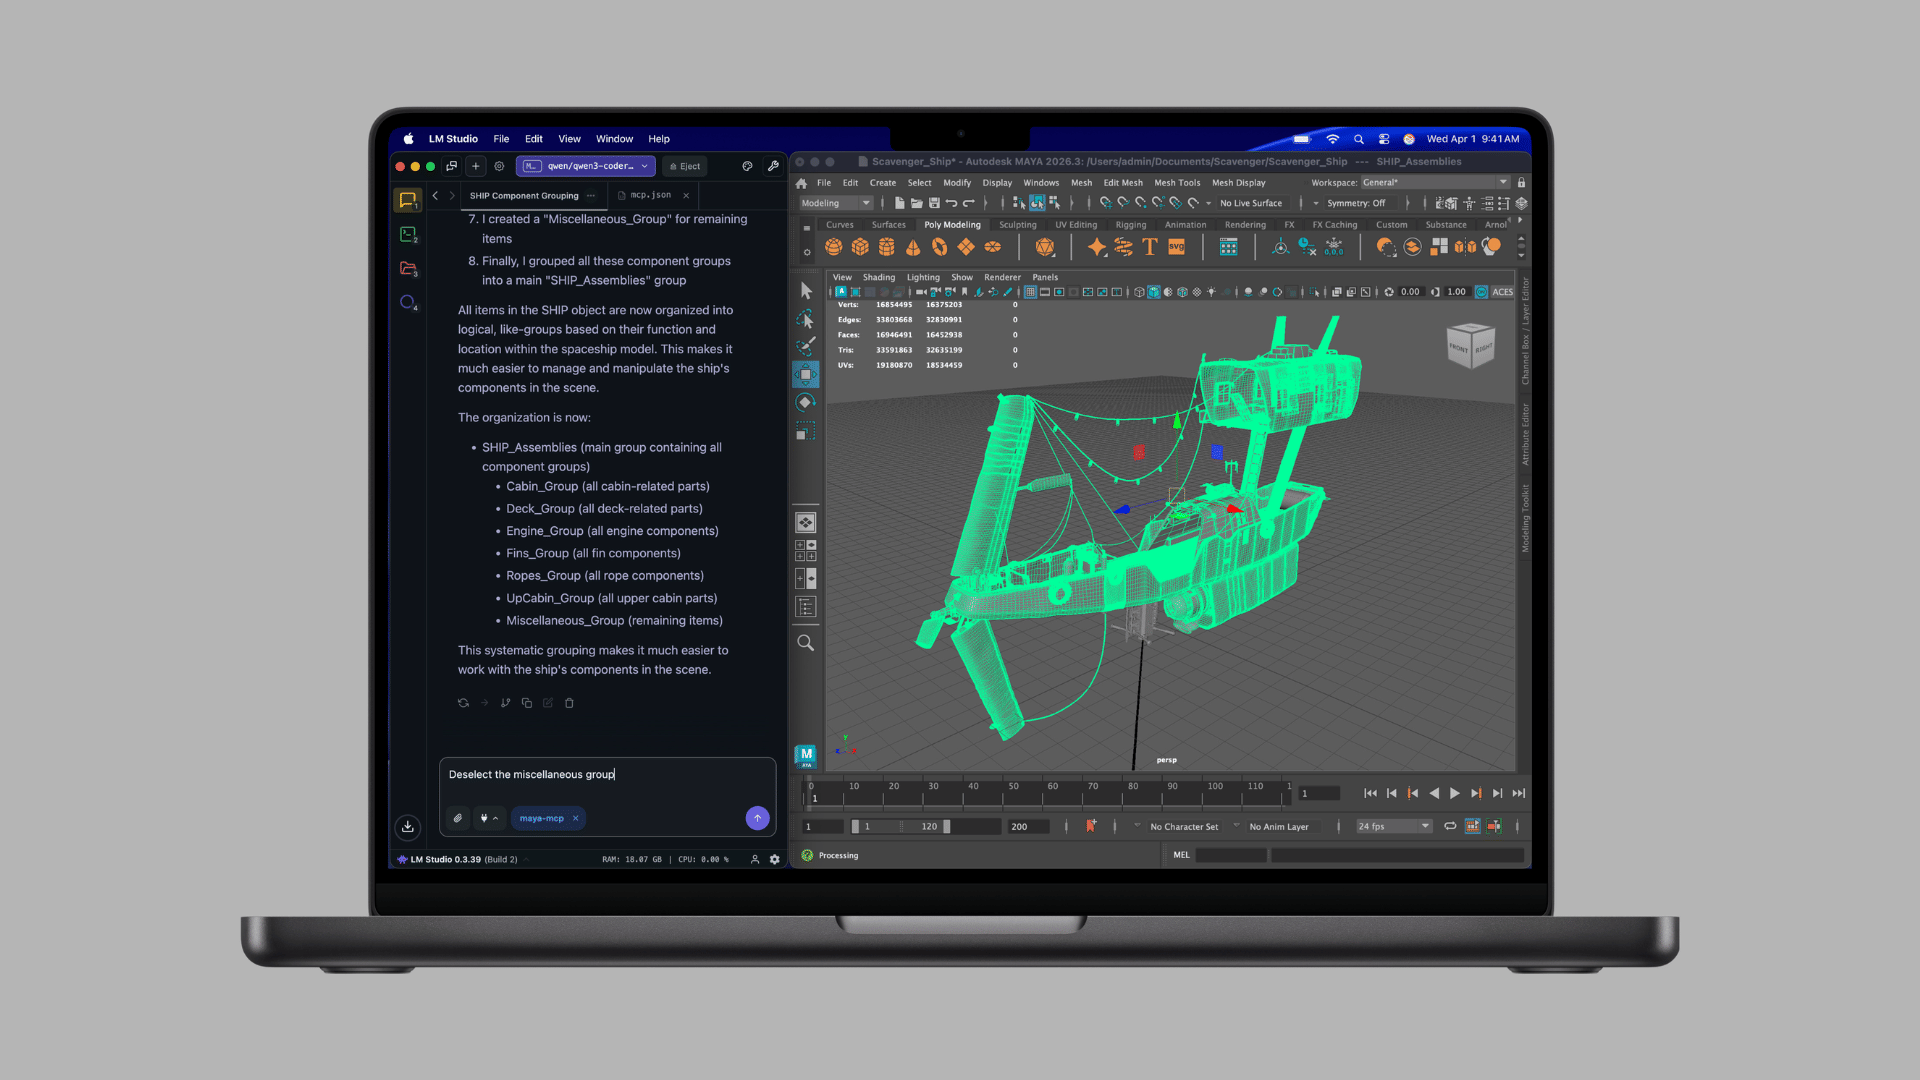
Task: Click the set bookmark icon on timeline
Action: pos(1091,826)
